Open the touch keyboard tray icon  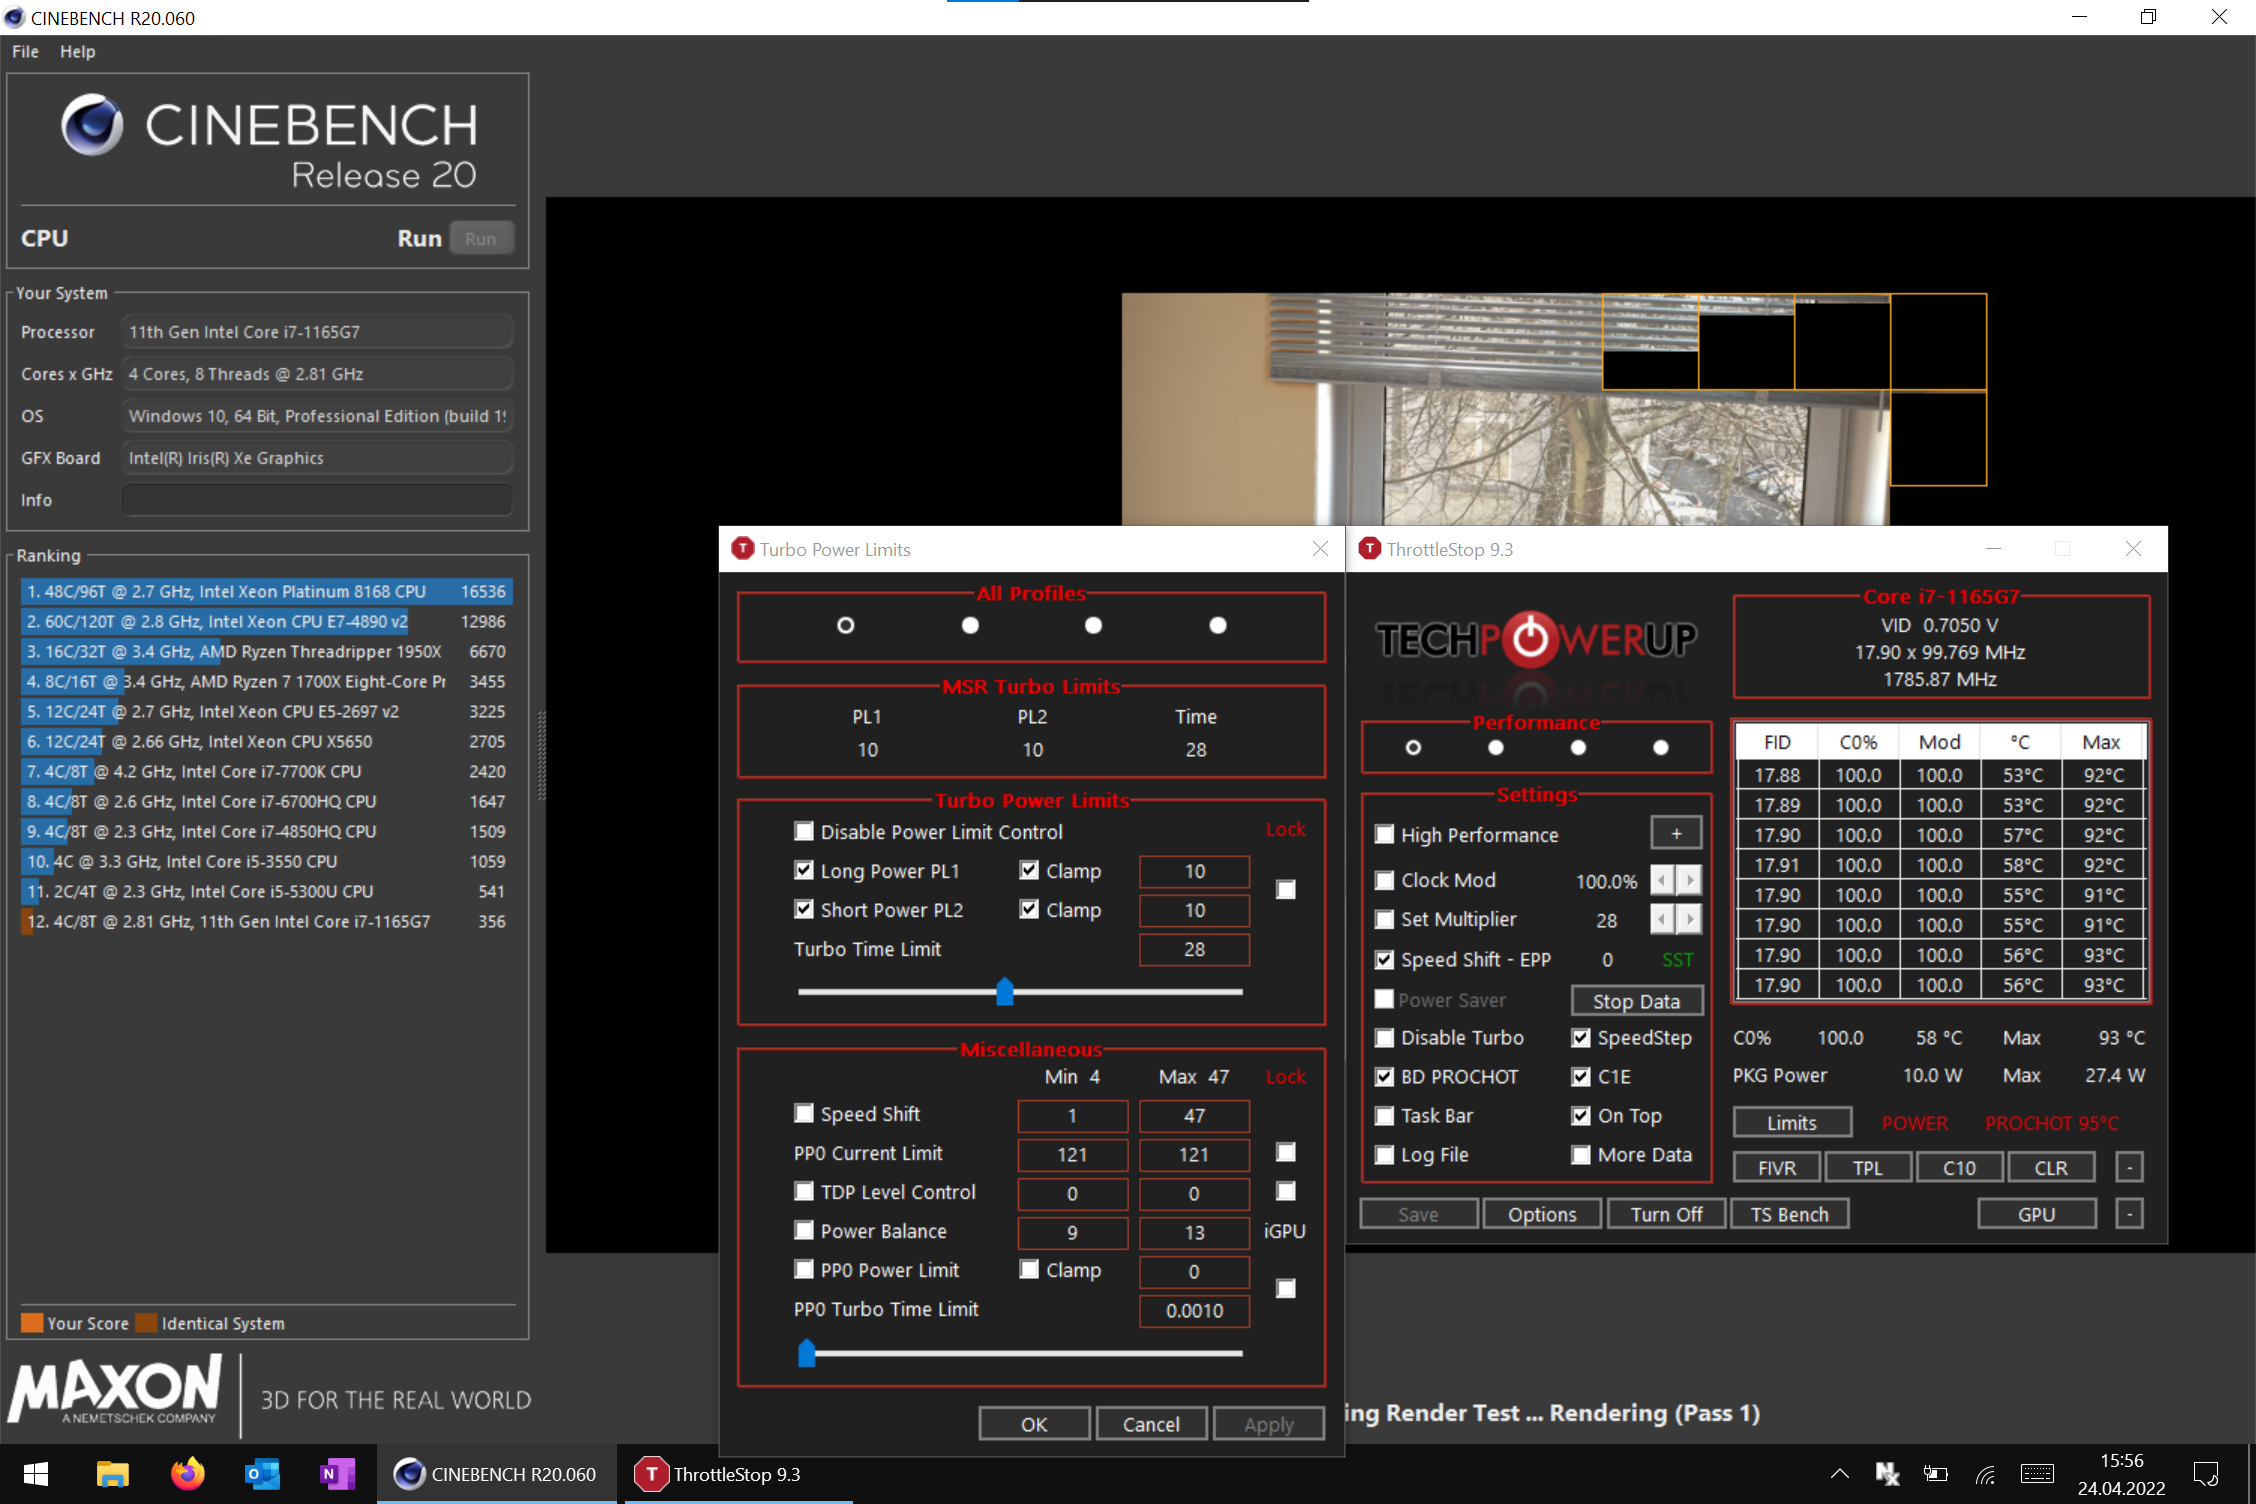tap(2037, 1474)
